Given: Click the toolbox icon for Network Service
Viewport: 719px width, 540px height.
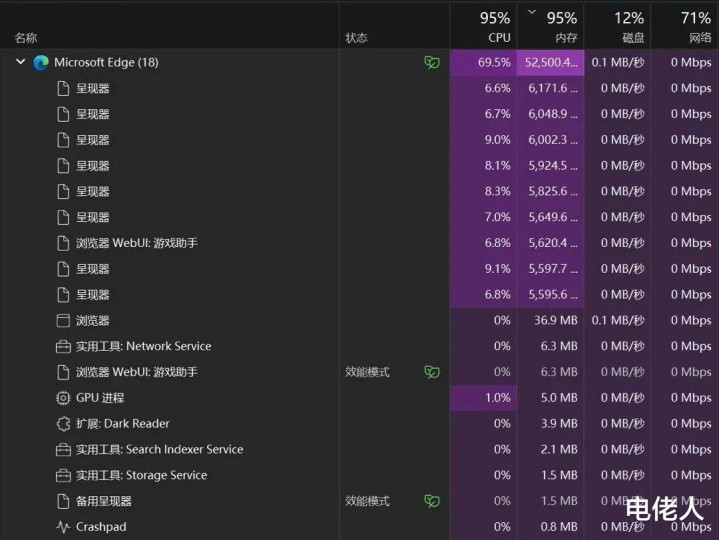Looking at the screenshot, I should 63,347.
